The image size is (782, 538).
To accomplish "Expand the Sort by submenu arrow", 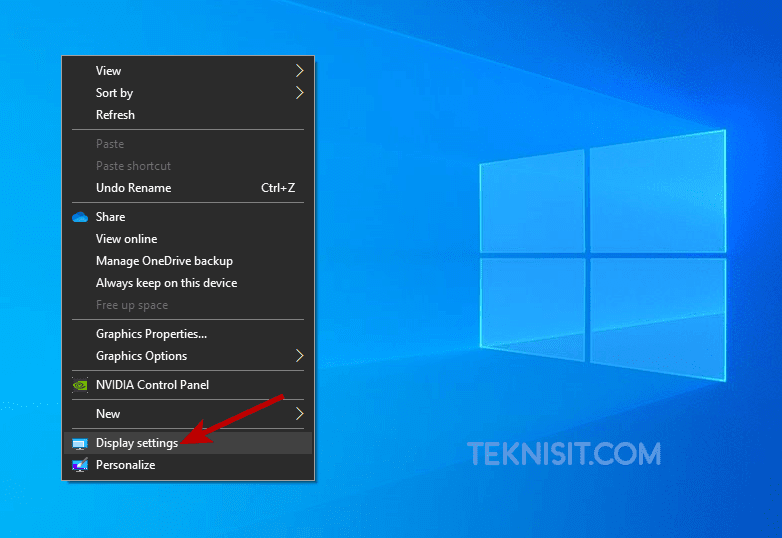I will click(299, 92).
